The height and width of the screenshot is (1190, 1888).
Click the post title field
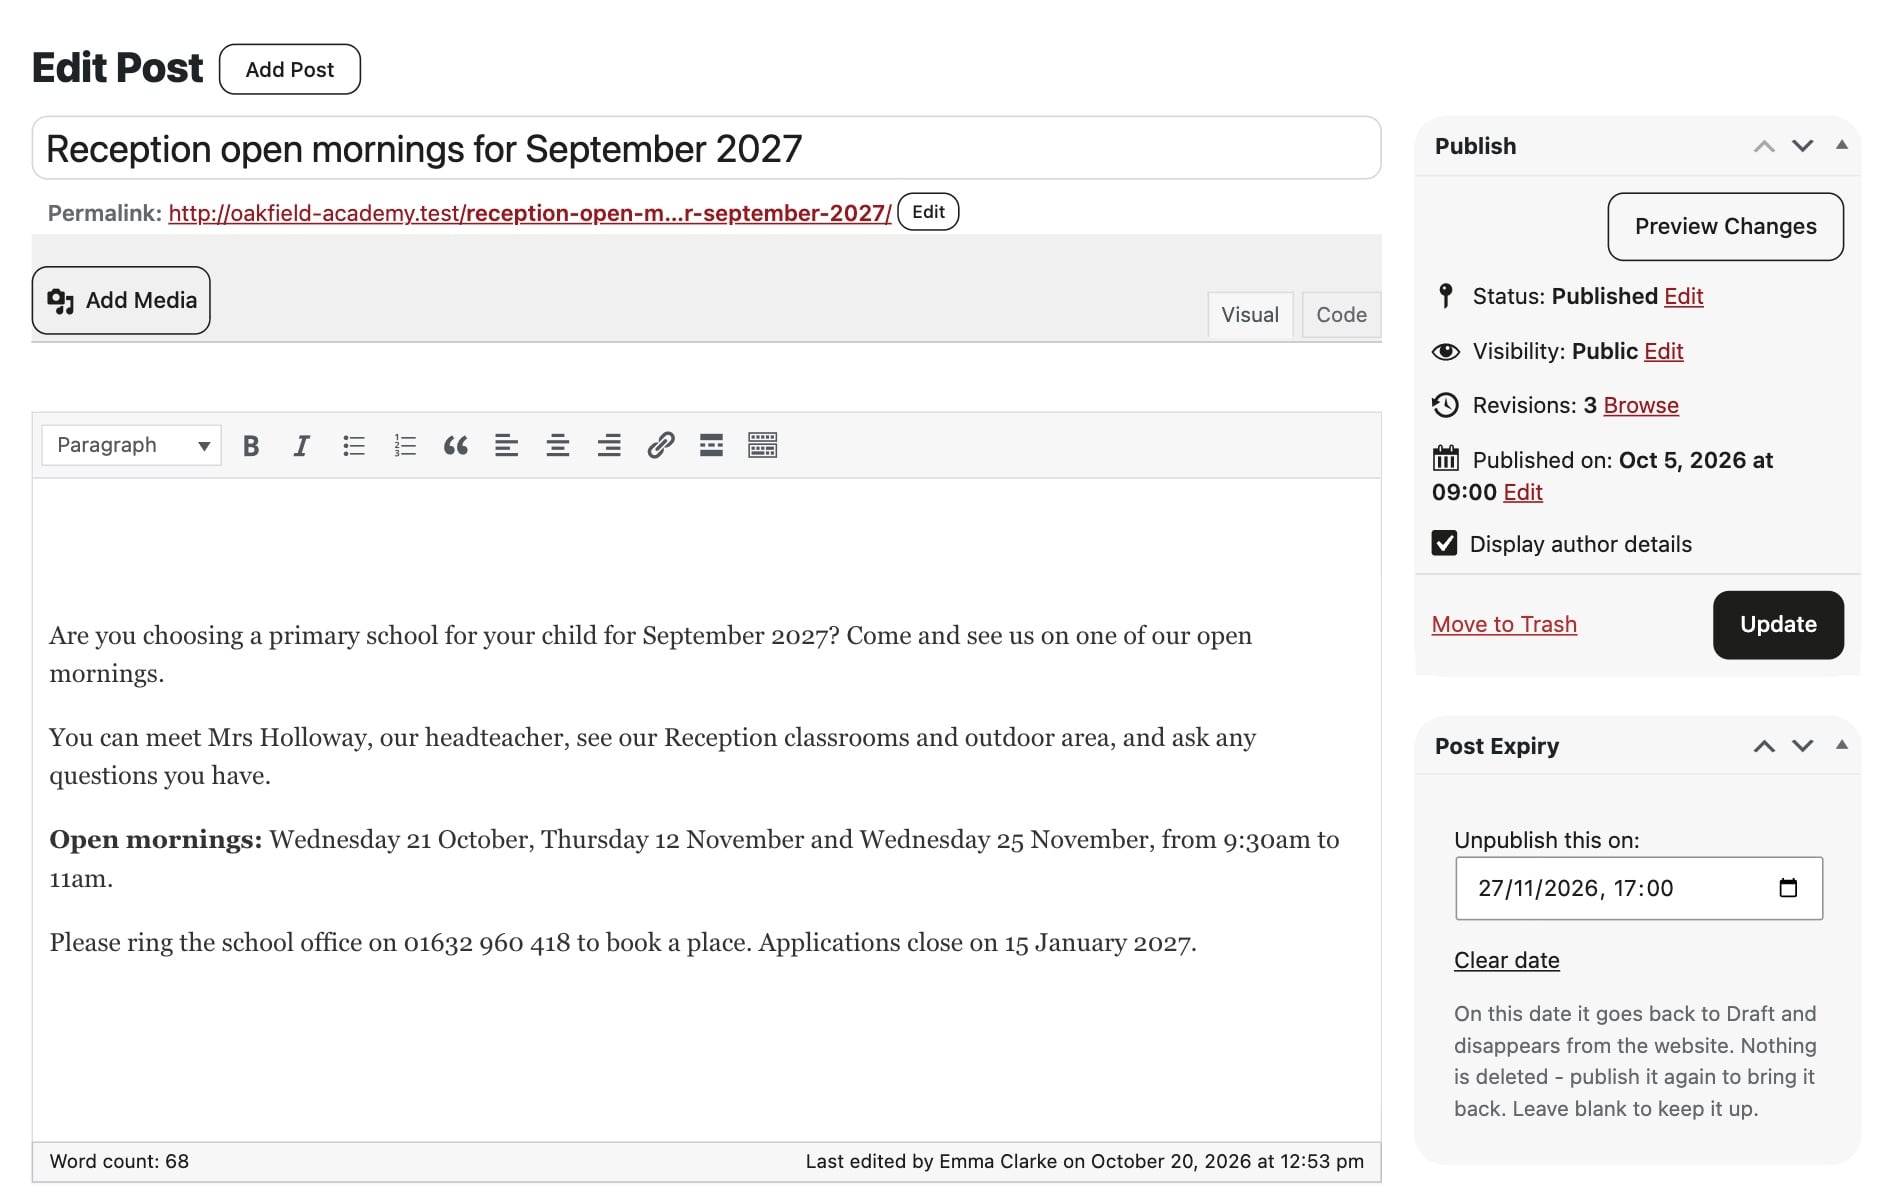point(706,148)
